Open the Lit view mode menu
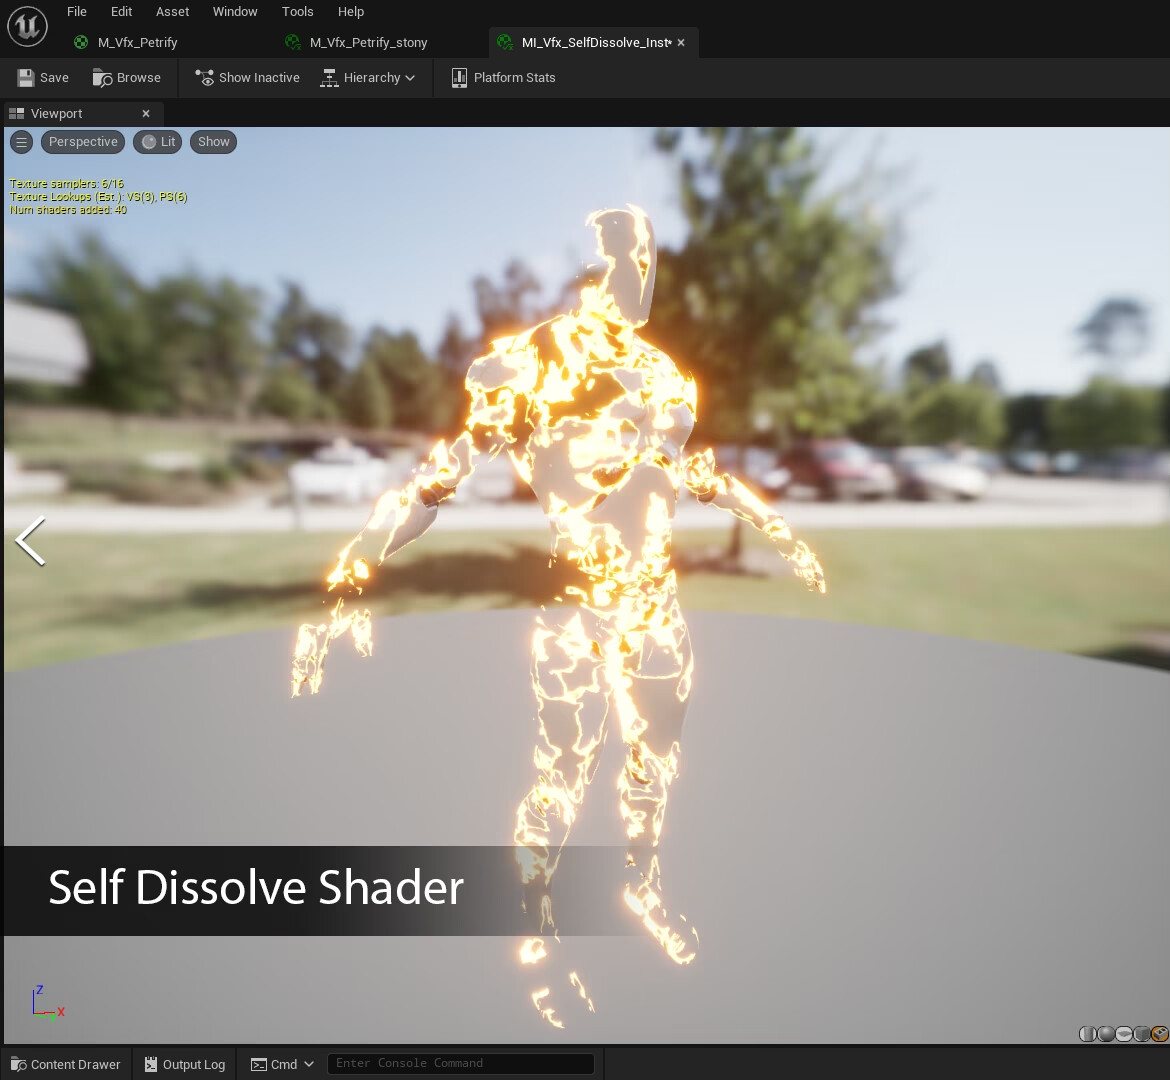This screenshot has width=1170, height=1080. (157, 142)
